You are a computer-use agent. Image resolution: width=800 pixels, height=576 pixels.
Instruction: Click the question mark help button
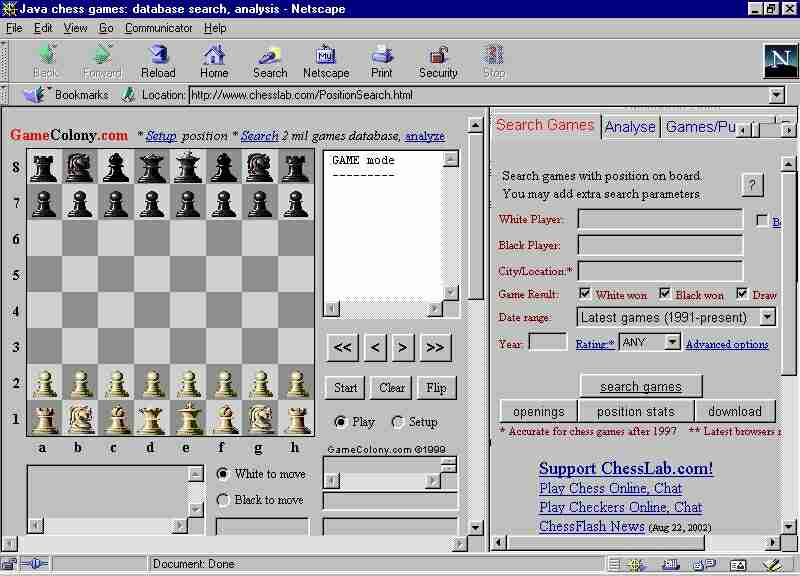[752, 185]
